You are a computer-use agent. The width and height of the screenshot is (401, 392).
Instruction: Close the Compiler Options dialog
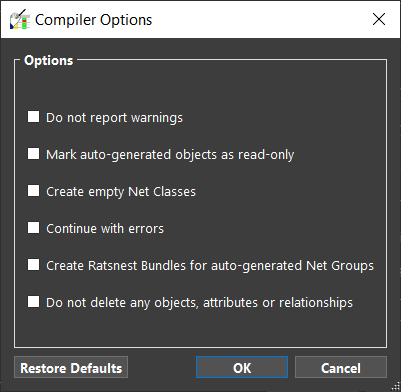(379, 19)
